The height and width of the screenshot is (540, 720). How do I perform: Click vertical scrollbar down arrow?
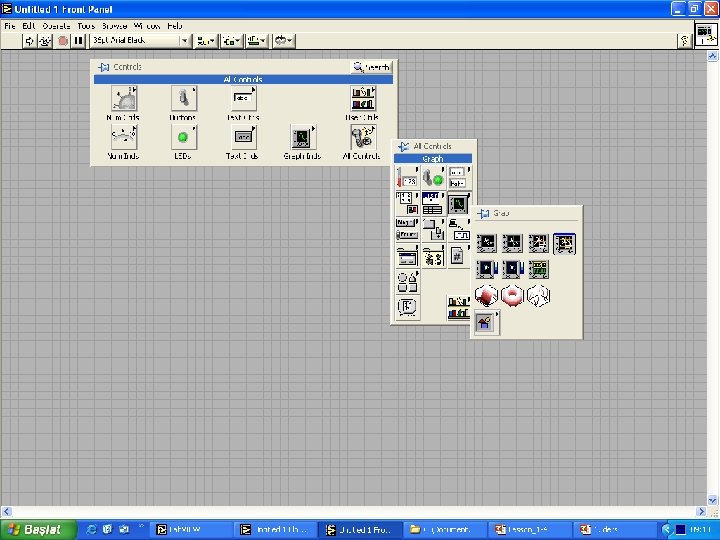coord(712,500)
